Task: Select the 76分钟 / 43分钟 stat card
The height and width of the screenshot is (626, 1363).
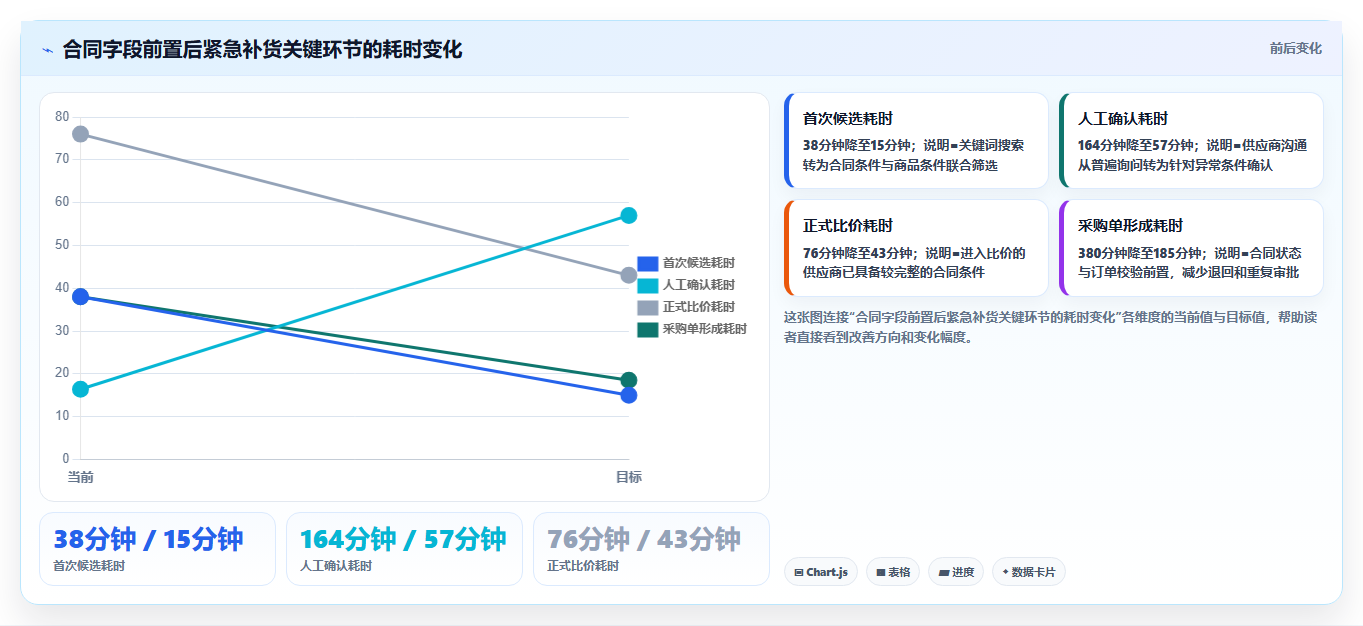Action: pos(651,549)
